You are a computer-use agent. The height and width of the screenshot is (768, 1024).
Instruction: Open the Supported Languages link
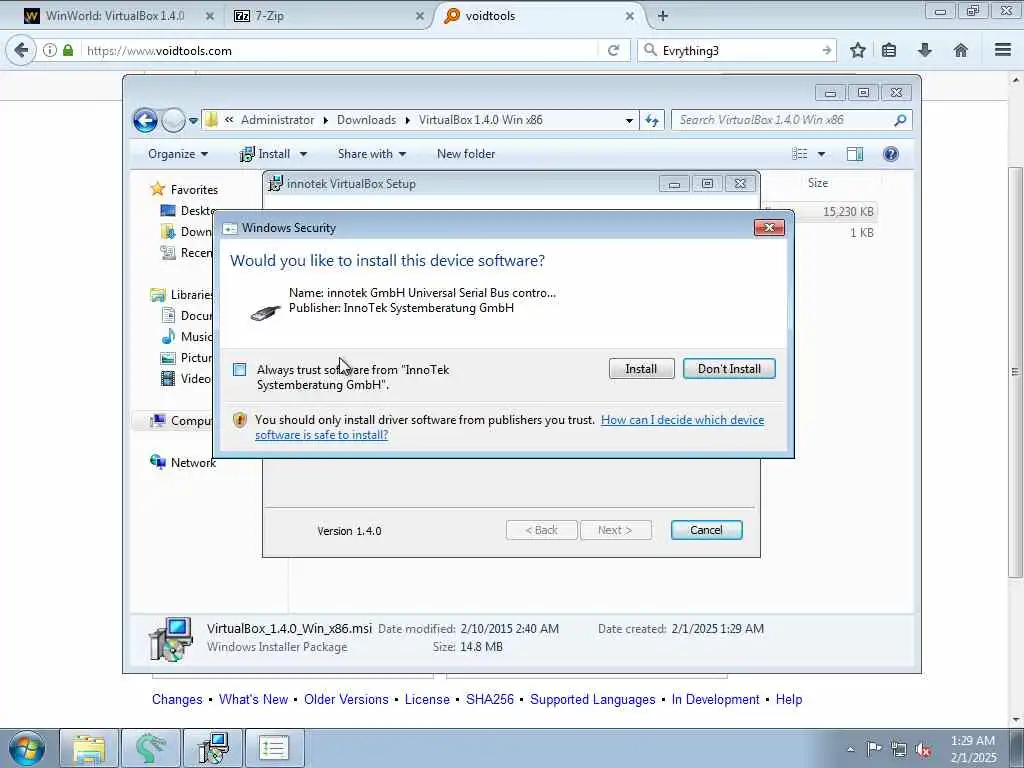(592, 699)
